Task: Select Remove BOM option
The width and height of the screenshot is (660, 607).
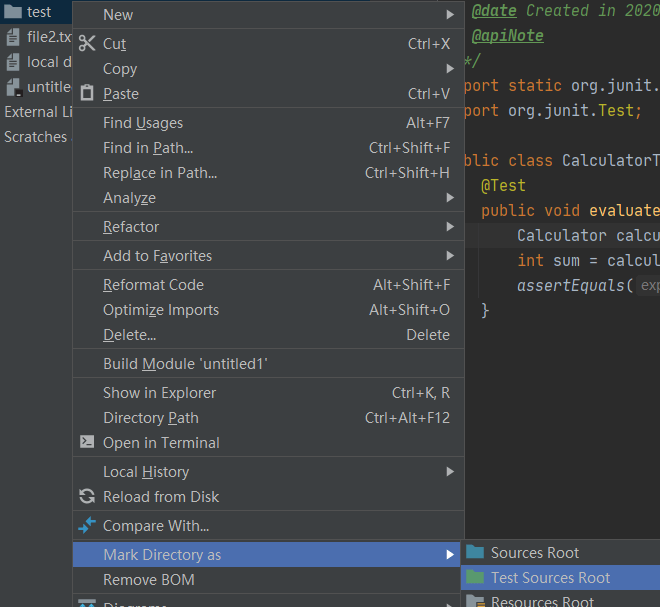Action: tap(149, 580)
